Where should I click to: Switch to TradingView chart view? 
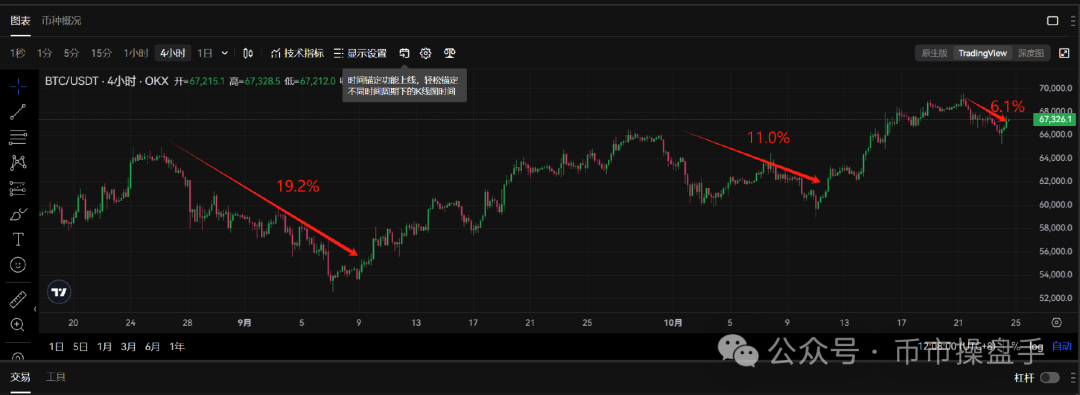tap(983, 53)
